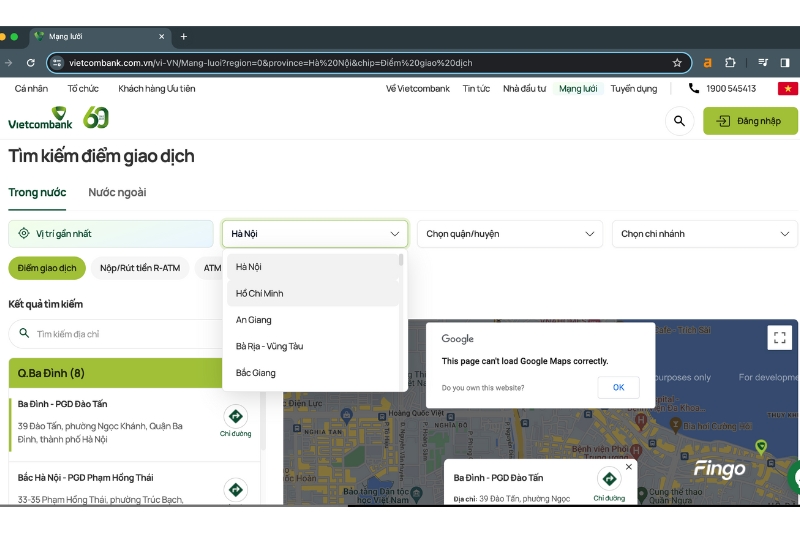Click the results list scrollbar

(263, 423)
